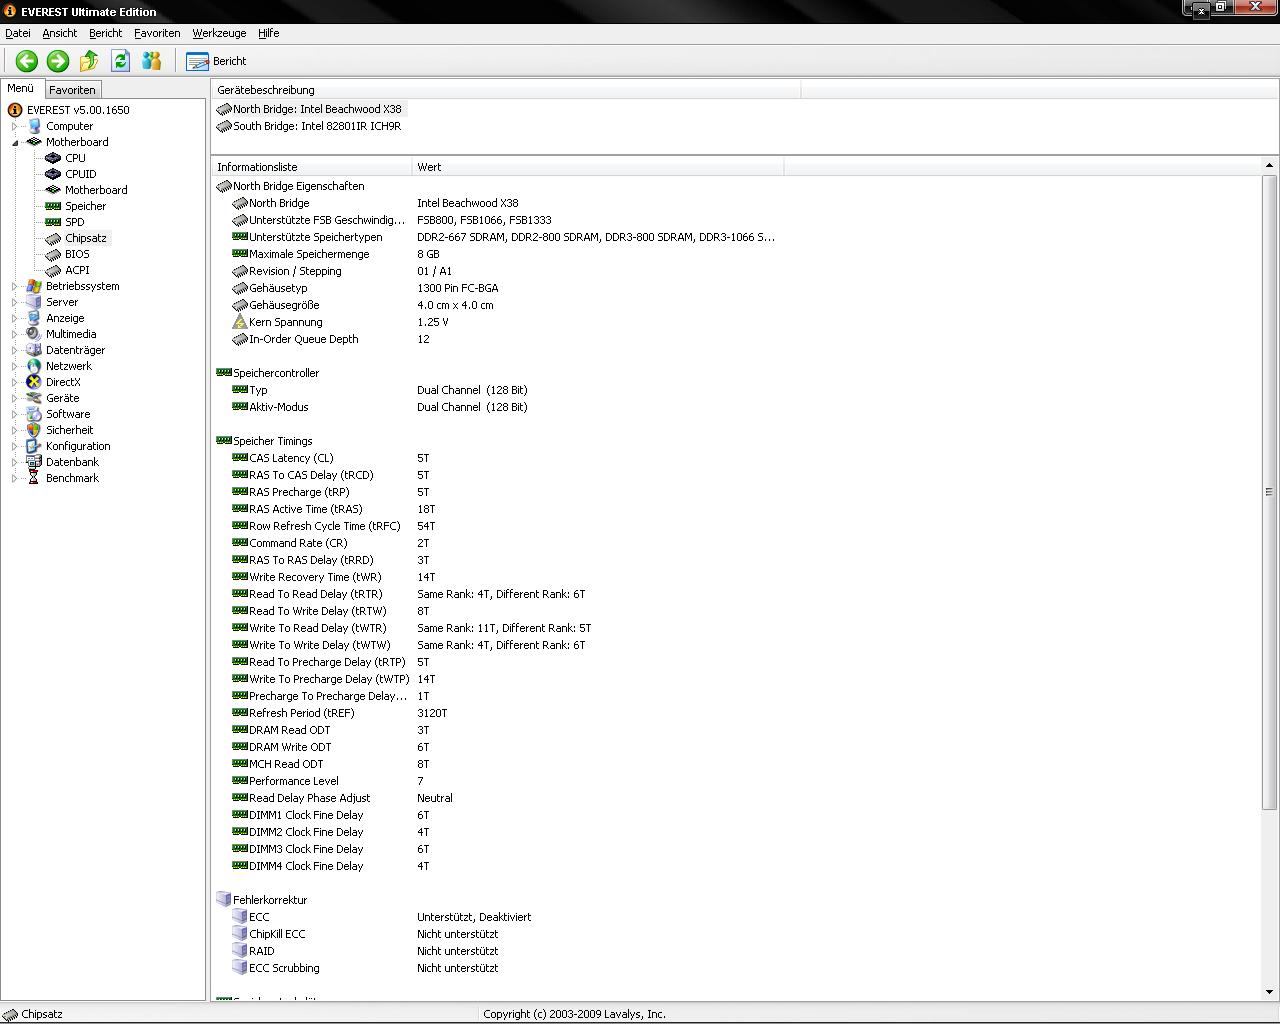The height and width of the screenshot is (1024, 1280).
Task: Click the Fehlerkorrektur section icon
Action: coord(224,900)
